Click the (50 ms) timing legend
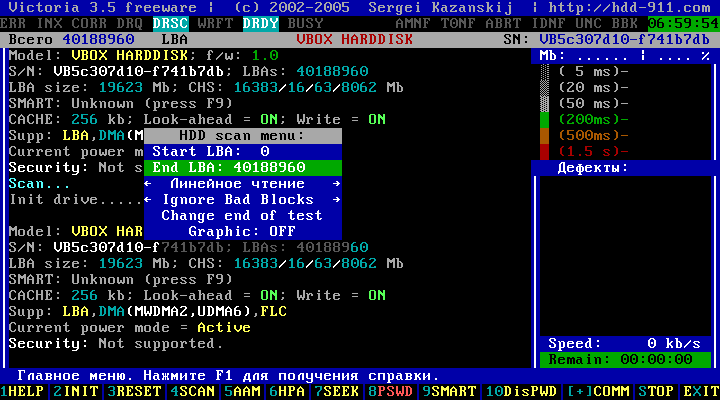Image resolution: width=720 pixels, height=400 pixels. coord(593,104)
